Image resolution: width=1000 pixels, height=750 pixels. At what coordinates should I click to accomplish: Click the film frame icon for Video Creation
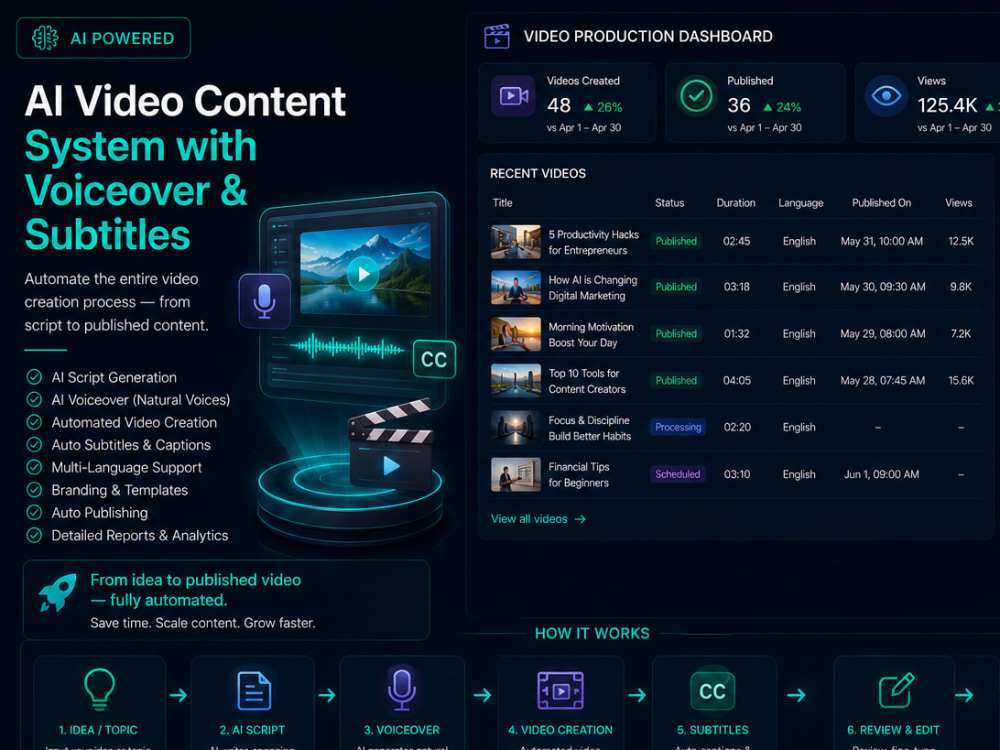561,691
